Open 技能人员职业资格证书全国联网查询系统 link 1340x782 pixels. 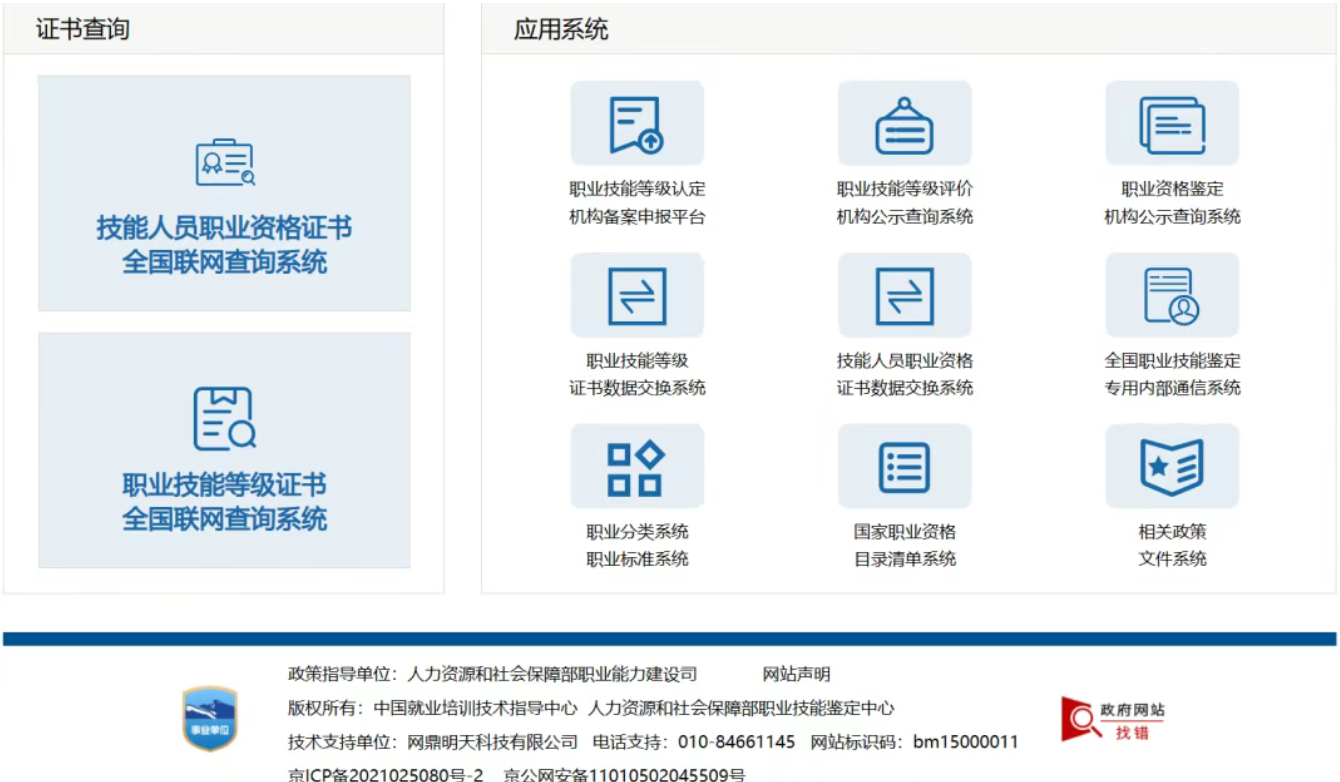coord(224,245)
